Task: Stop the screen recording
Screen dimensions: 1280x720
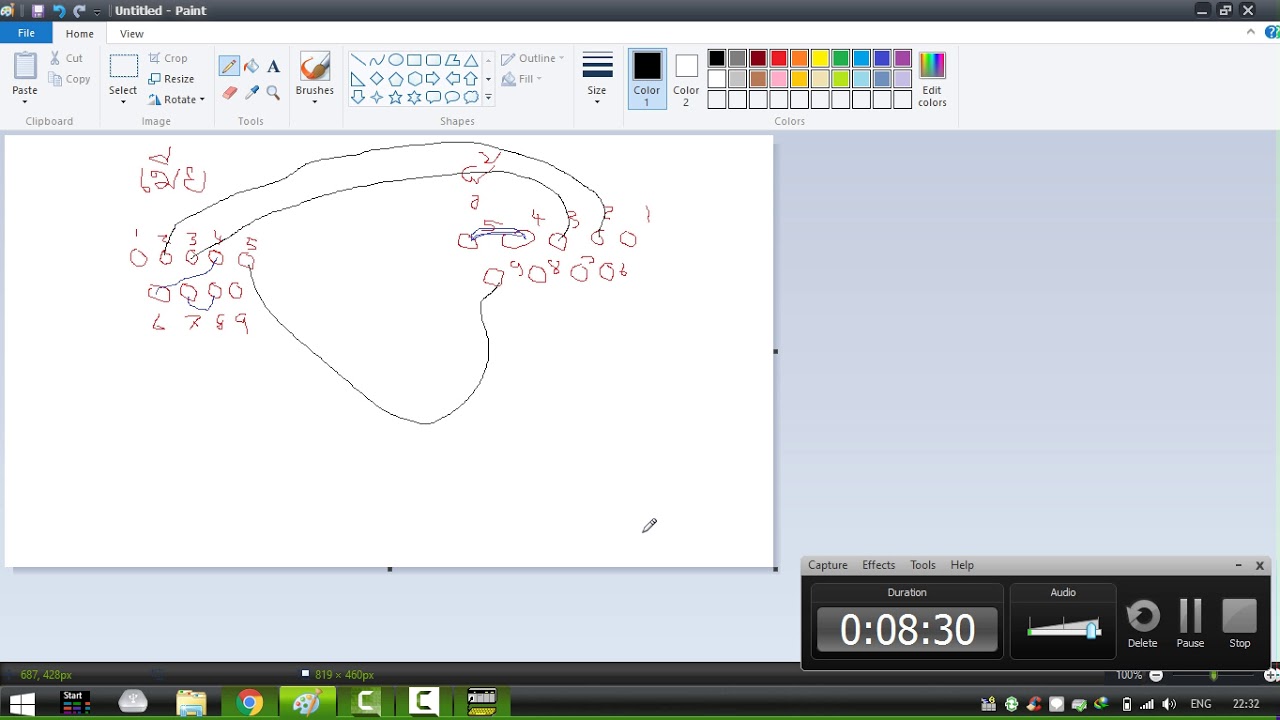Action: coord(1239,624)
